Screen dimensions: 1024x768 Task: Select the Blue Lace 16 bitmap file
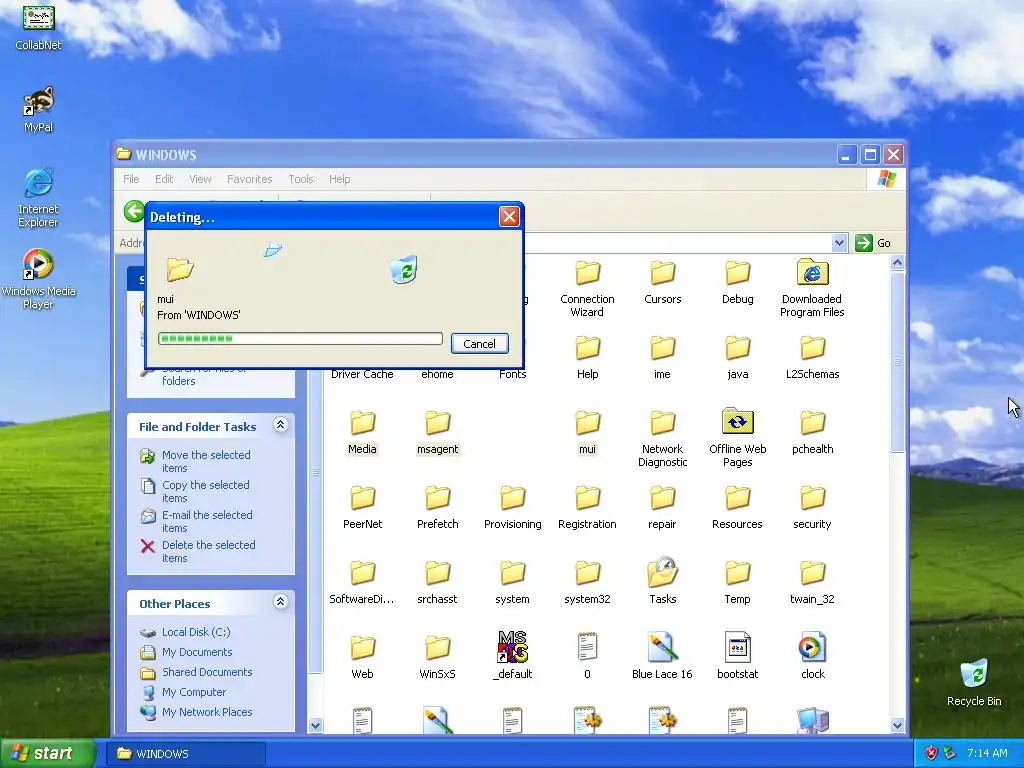click(662, 656)
